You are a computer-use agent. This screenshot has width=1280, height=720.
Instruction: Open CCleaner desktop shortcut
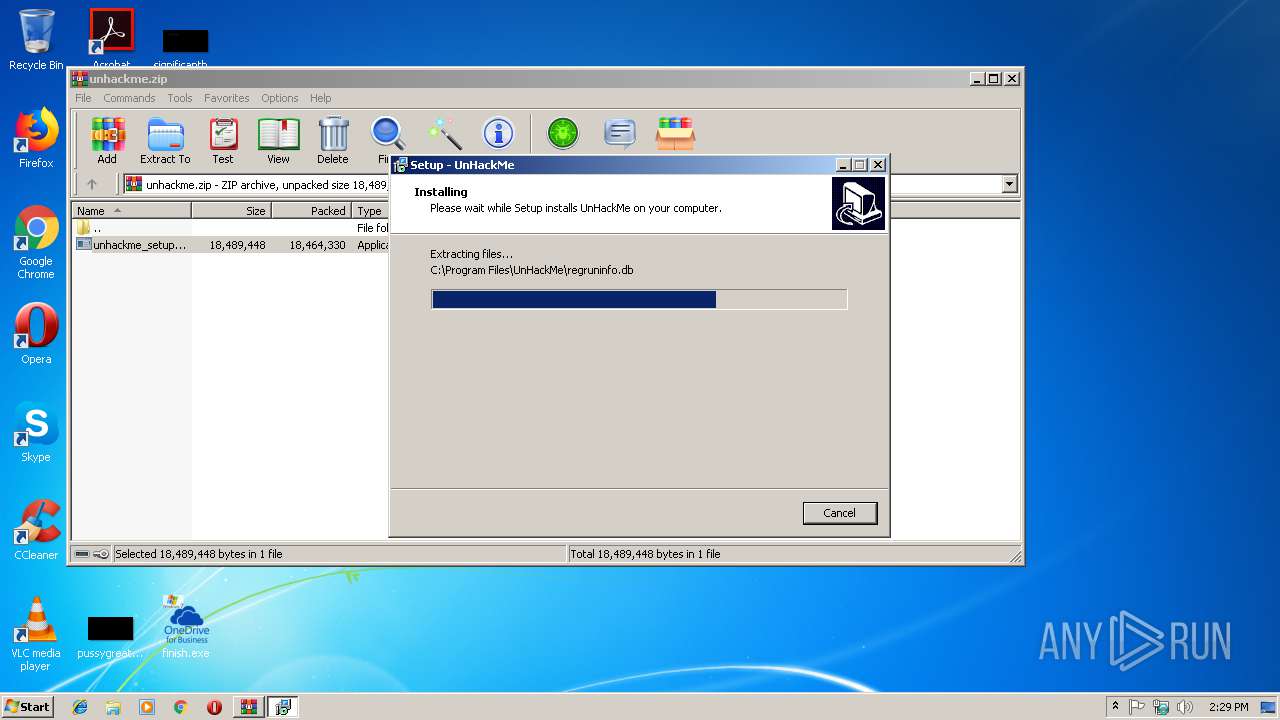36,530
